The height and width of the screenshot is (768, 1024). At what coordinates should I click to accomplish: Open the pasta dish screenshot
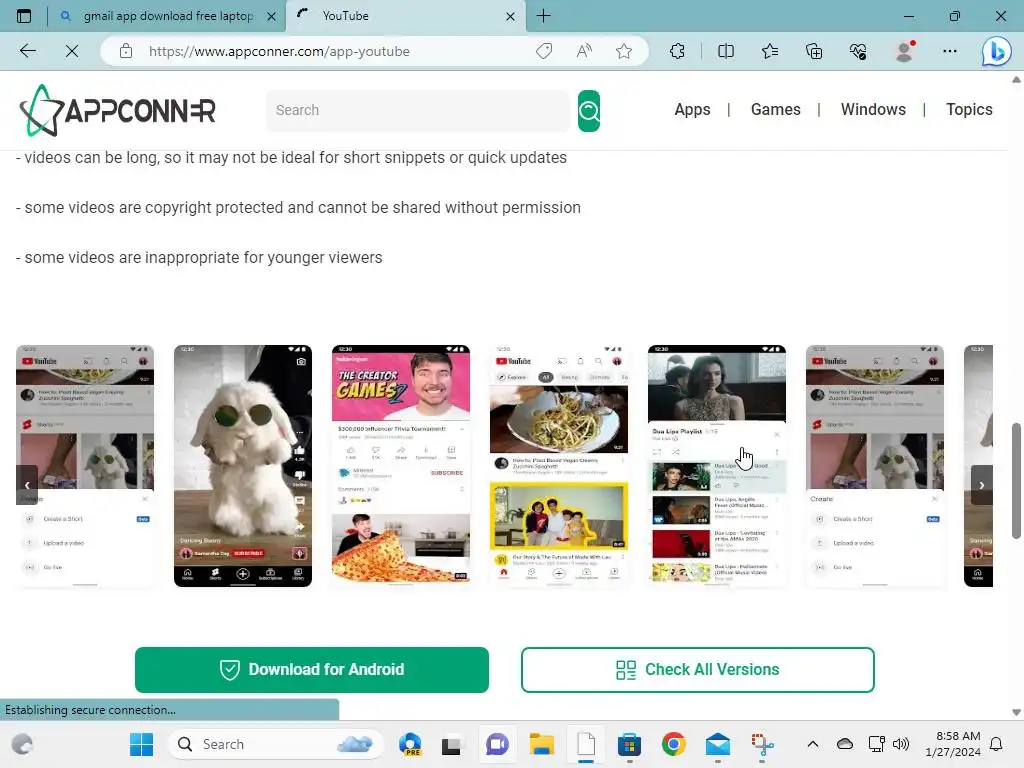[559, 466]
